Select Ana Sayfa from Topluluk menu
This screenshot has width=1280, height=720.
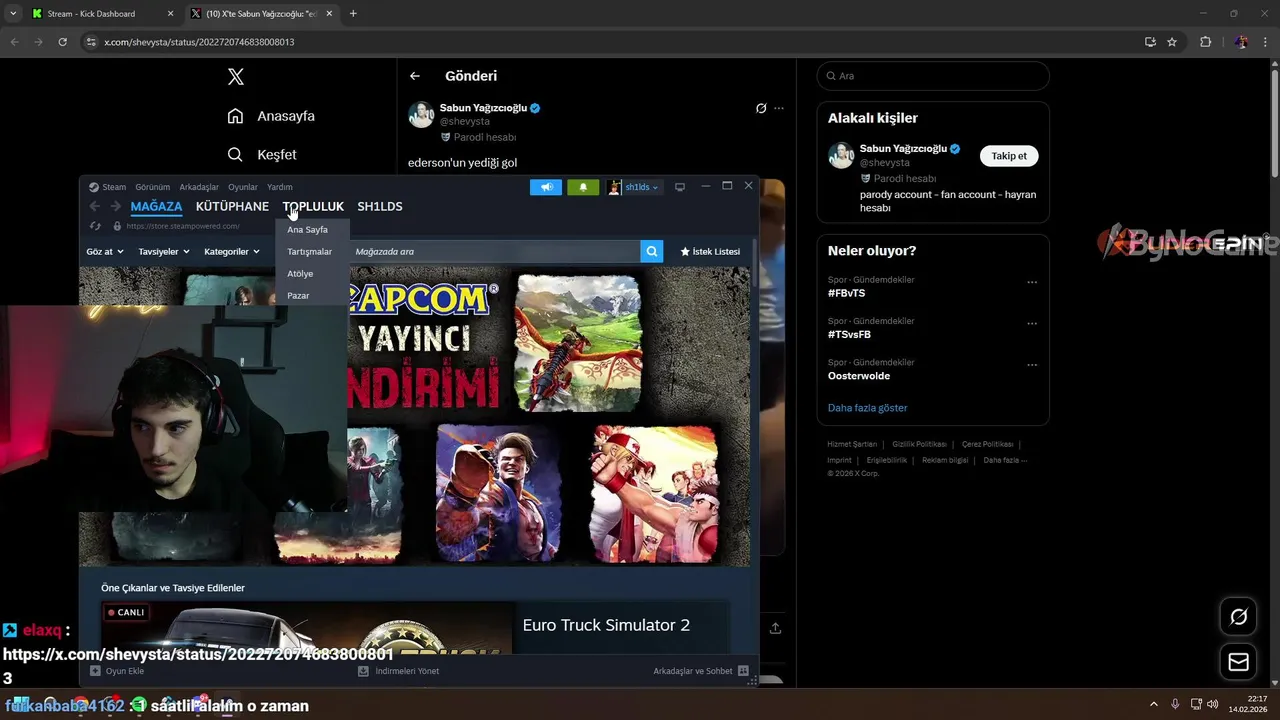pyautogui.click(x=307, y=229)
